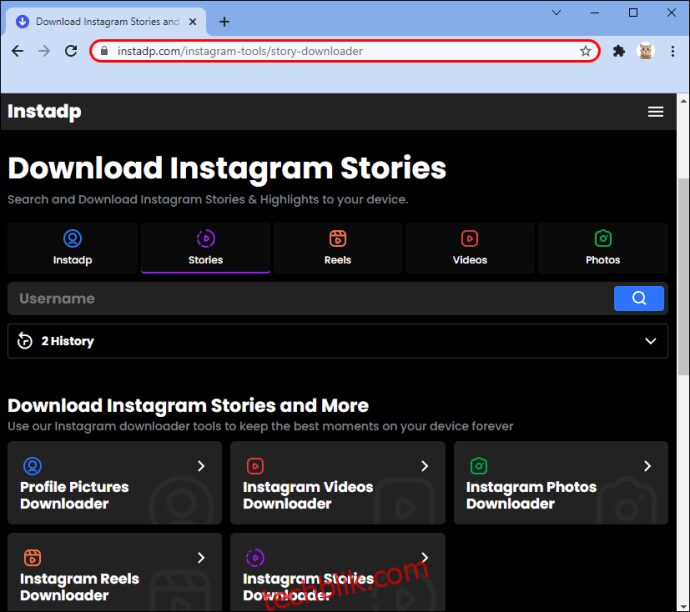Click the padlock site info icon
The image size is (690, 612).
pos(104,51)
